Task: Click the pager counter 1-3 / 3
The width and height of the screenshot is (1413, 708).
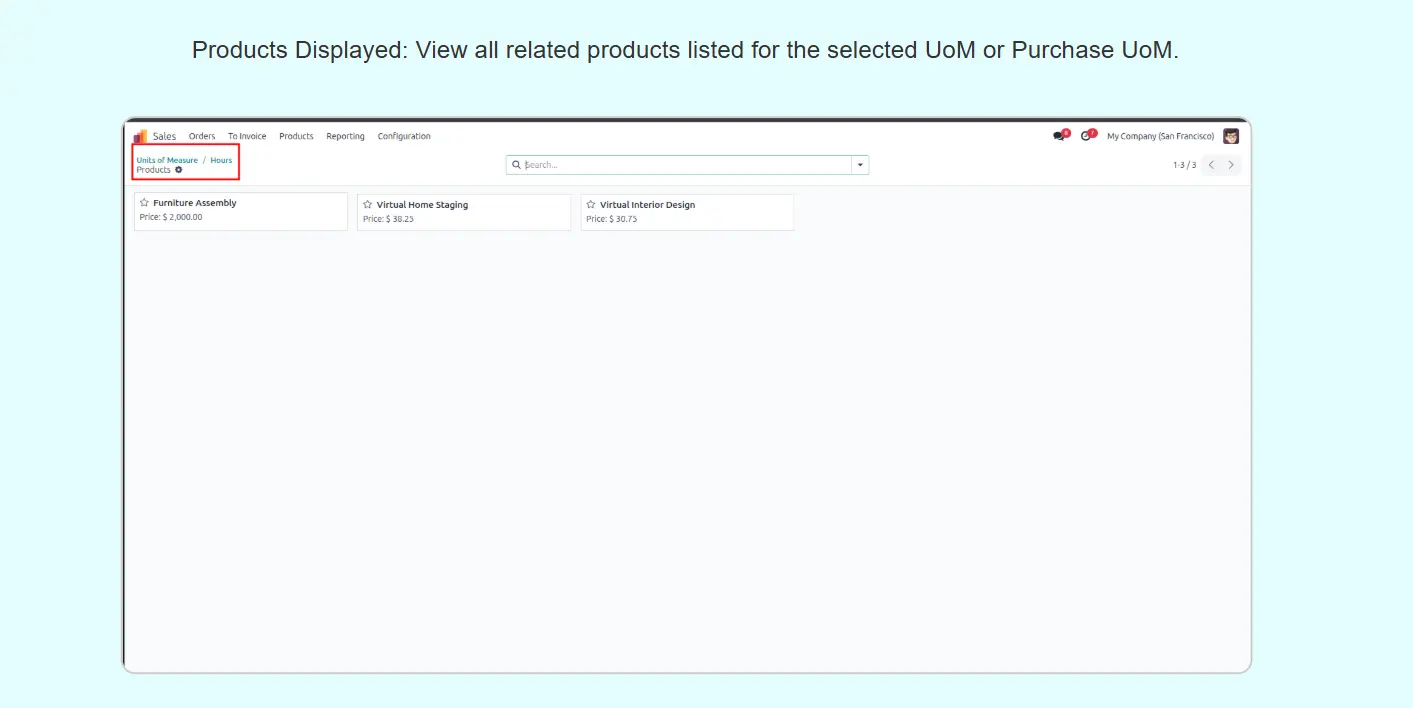Action: coord(1184,165)
